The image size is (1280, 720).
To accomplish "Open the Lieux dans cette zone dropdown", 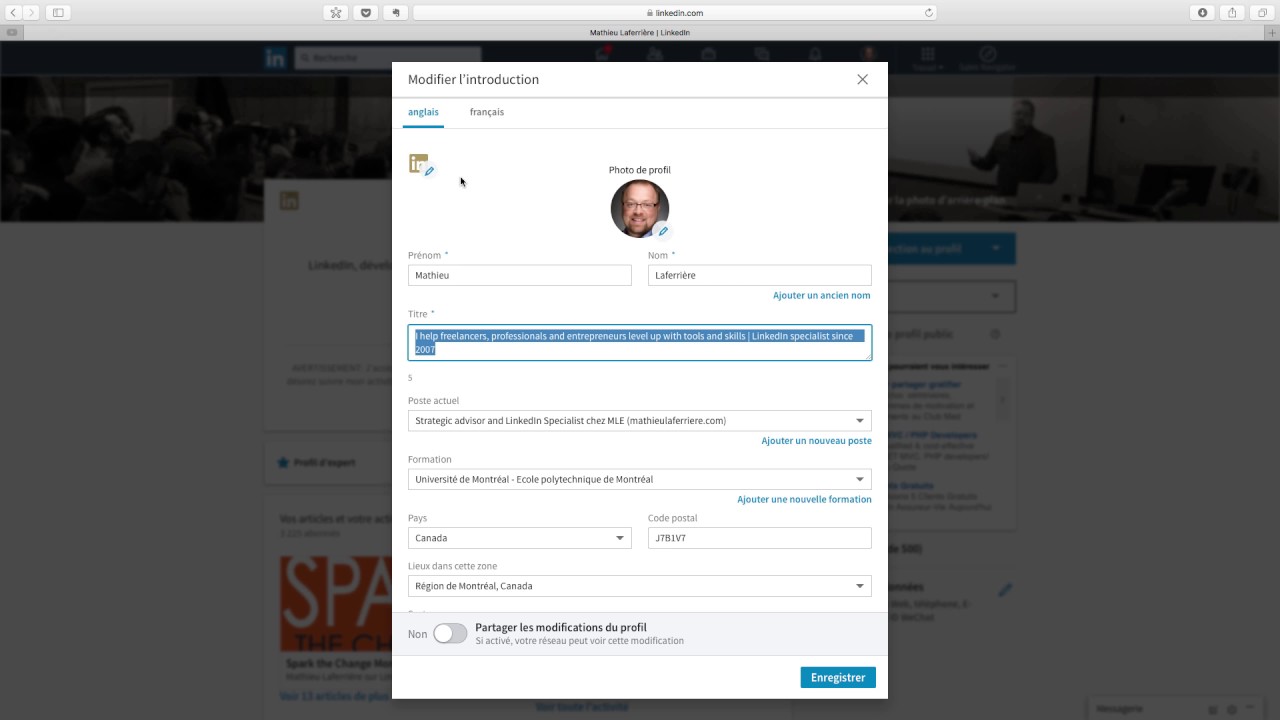I will point(640,586).
